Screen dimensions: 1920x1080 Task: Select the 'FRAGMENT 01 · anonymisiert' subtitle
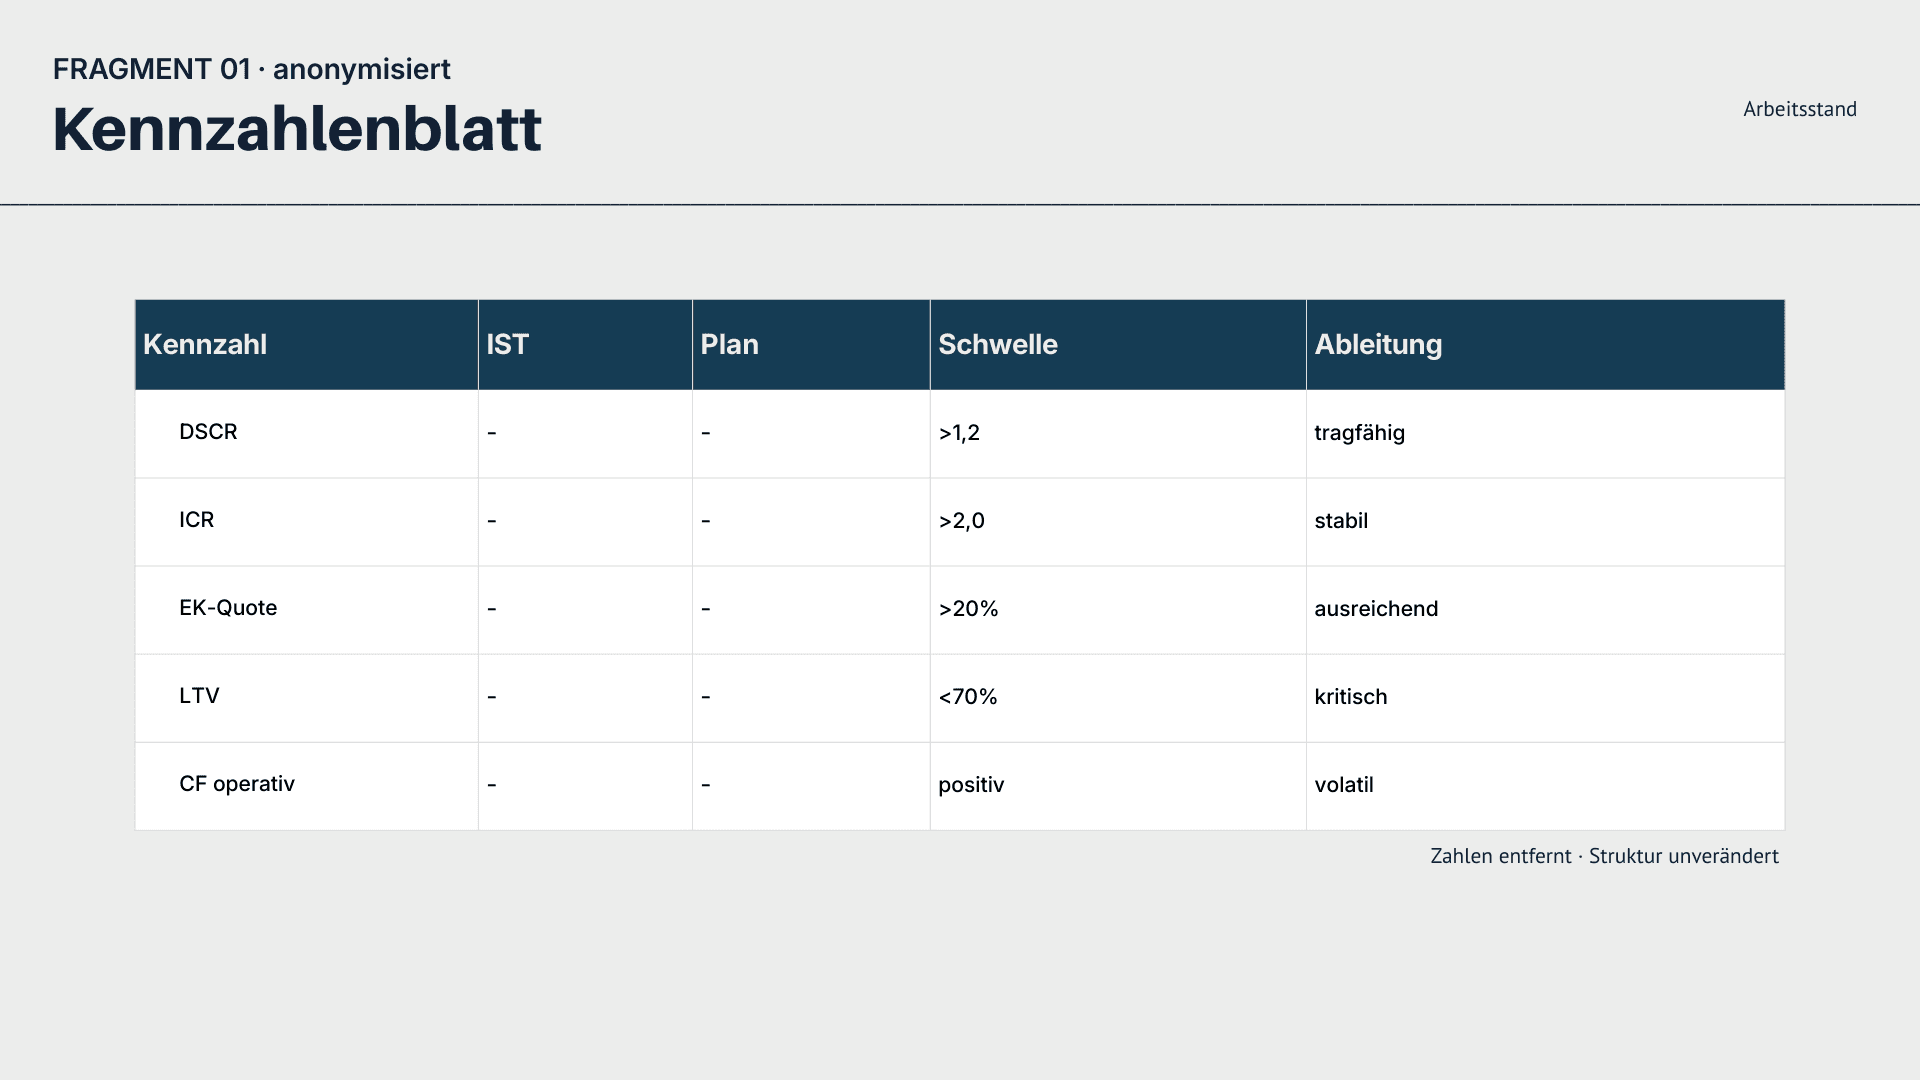click(251, 69)
